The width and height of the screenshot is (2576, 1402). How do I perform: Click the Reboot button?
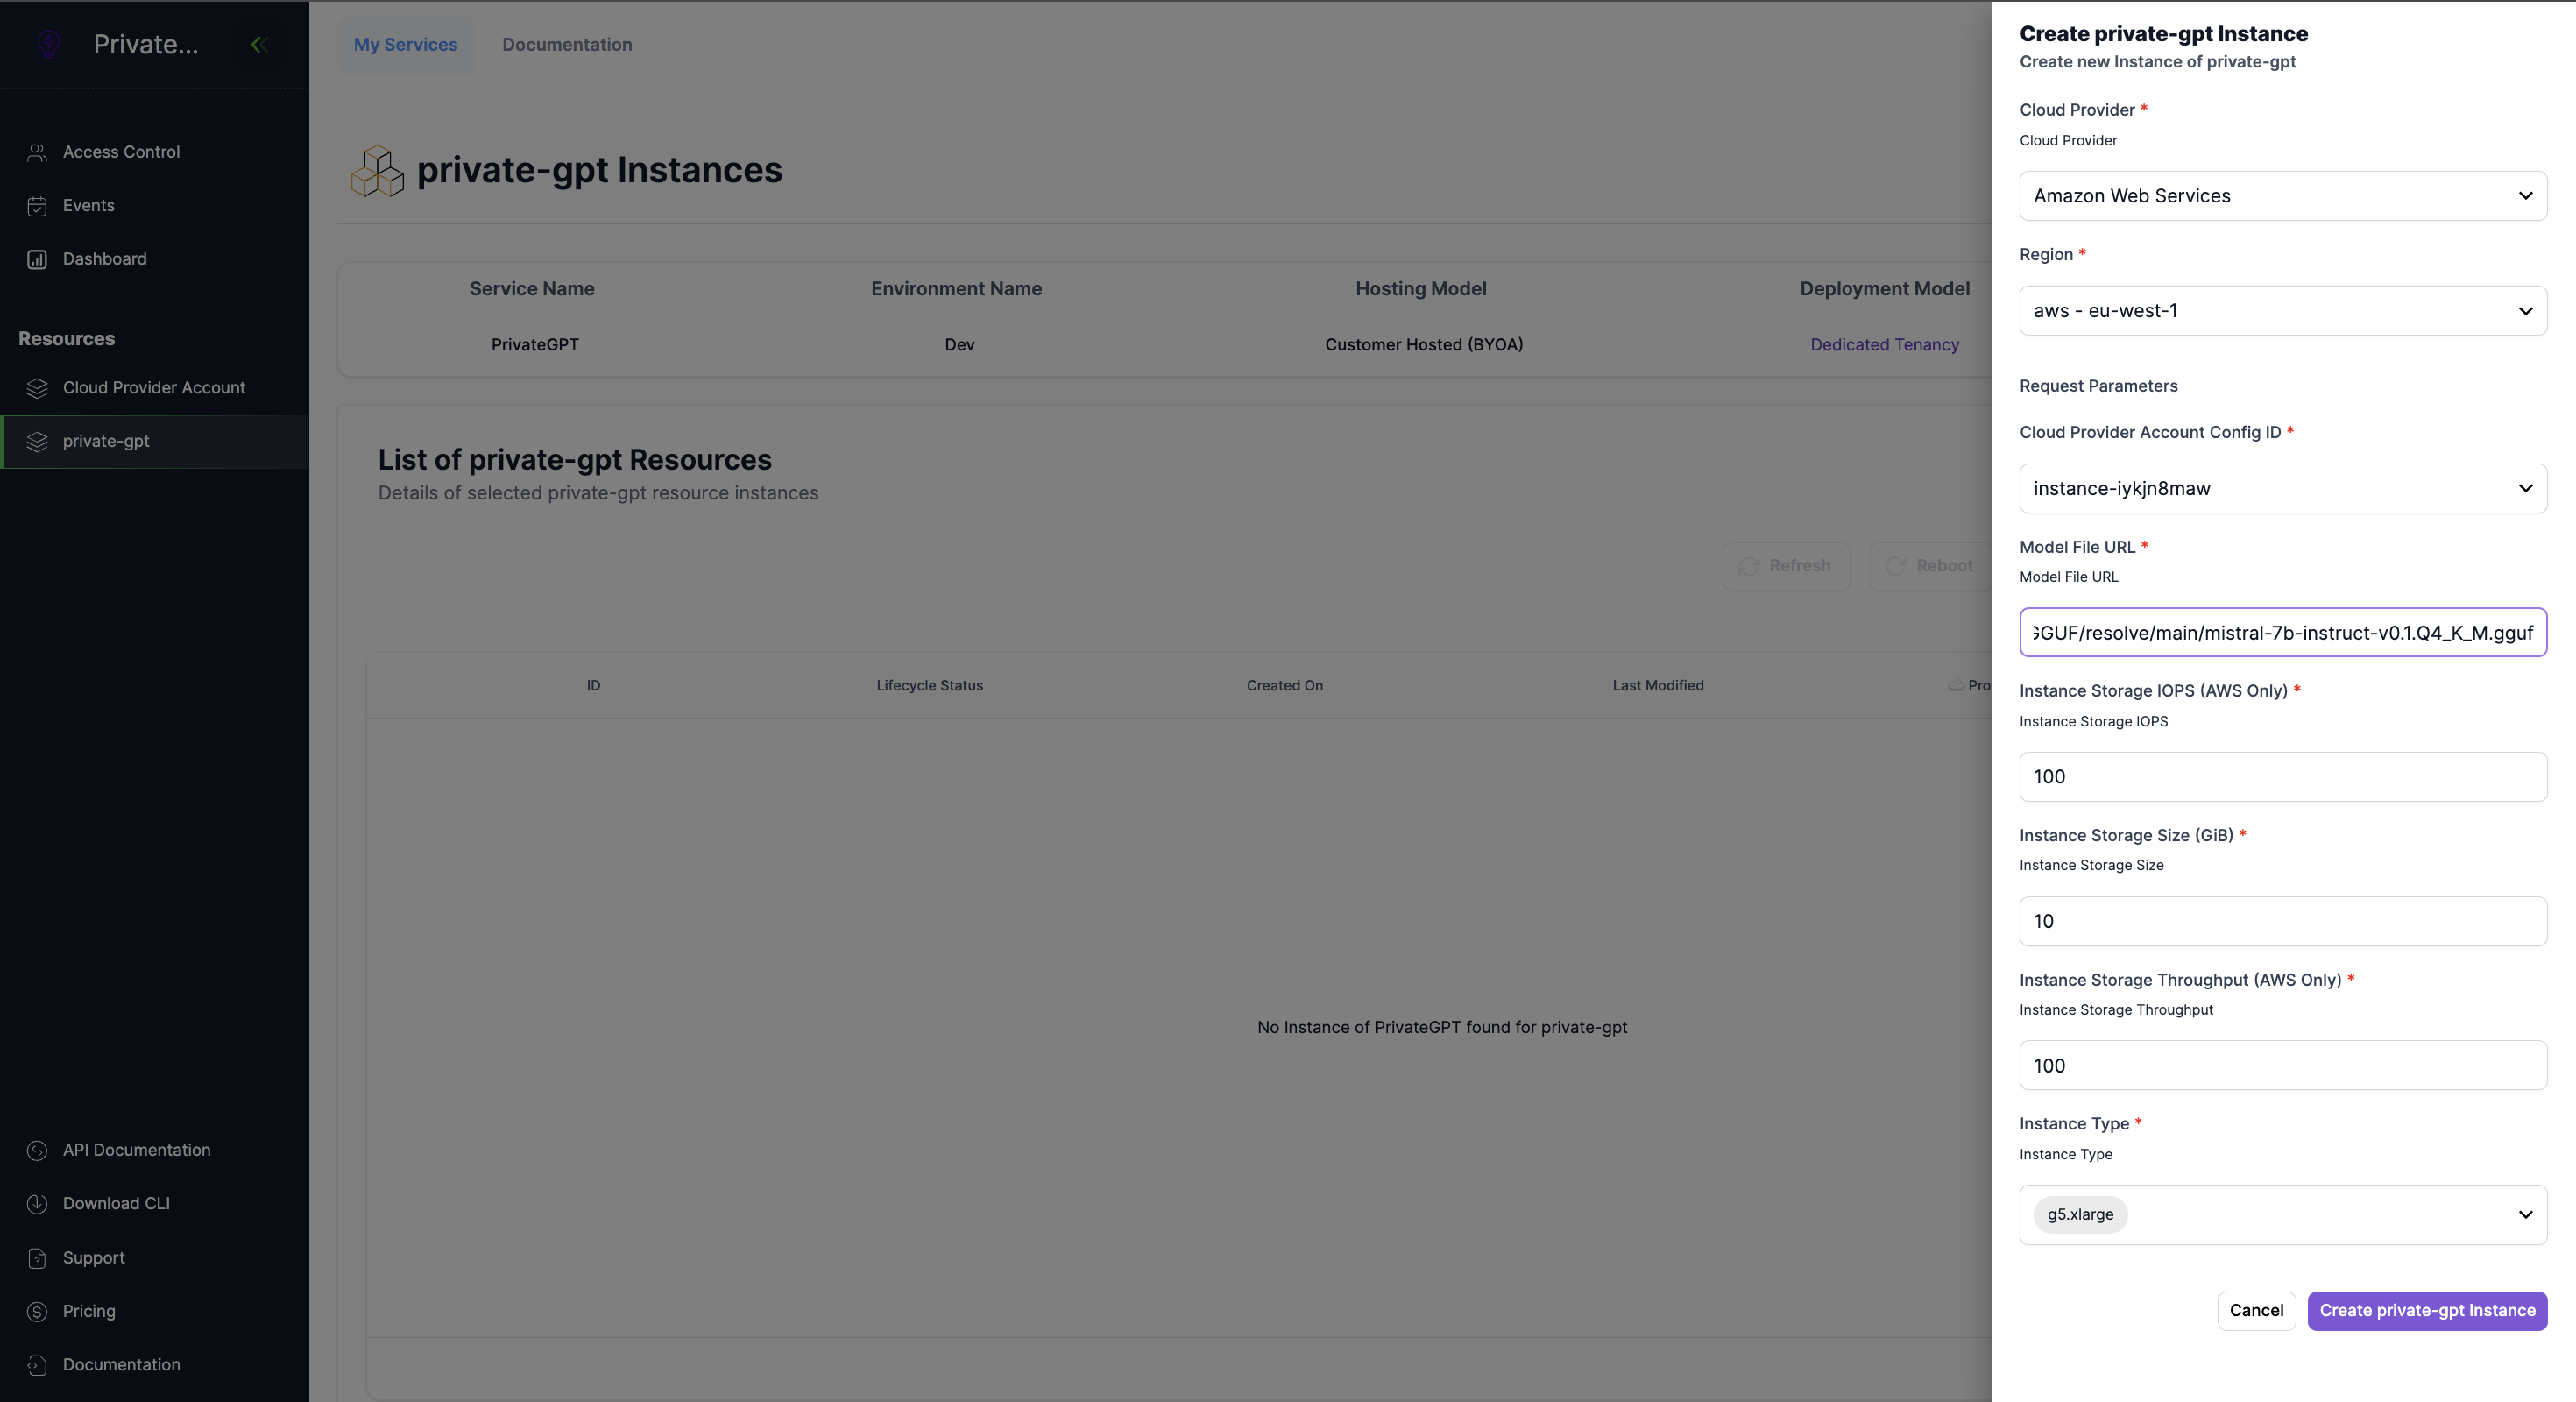click(1931, 566)
